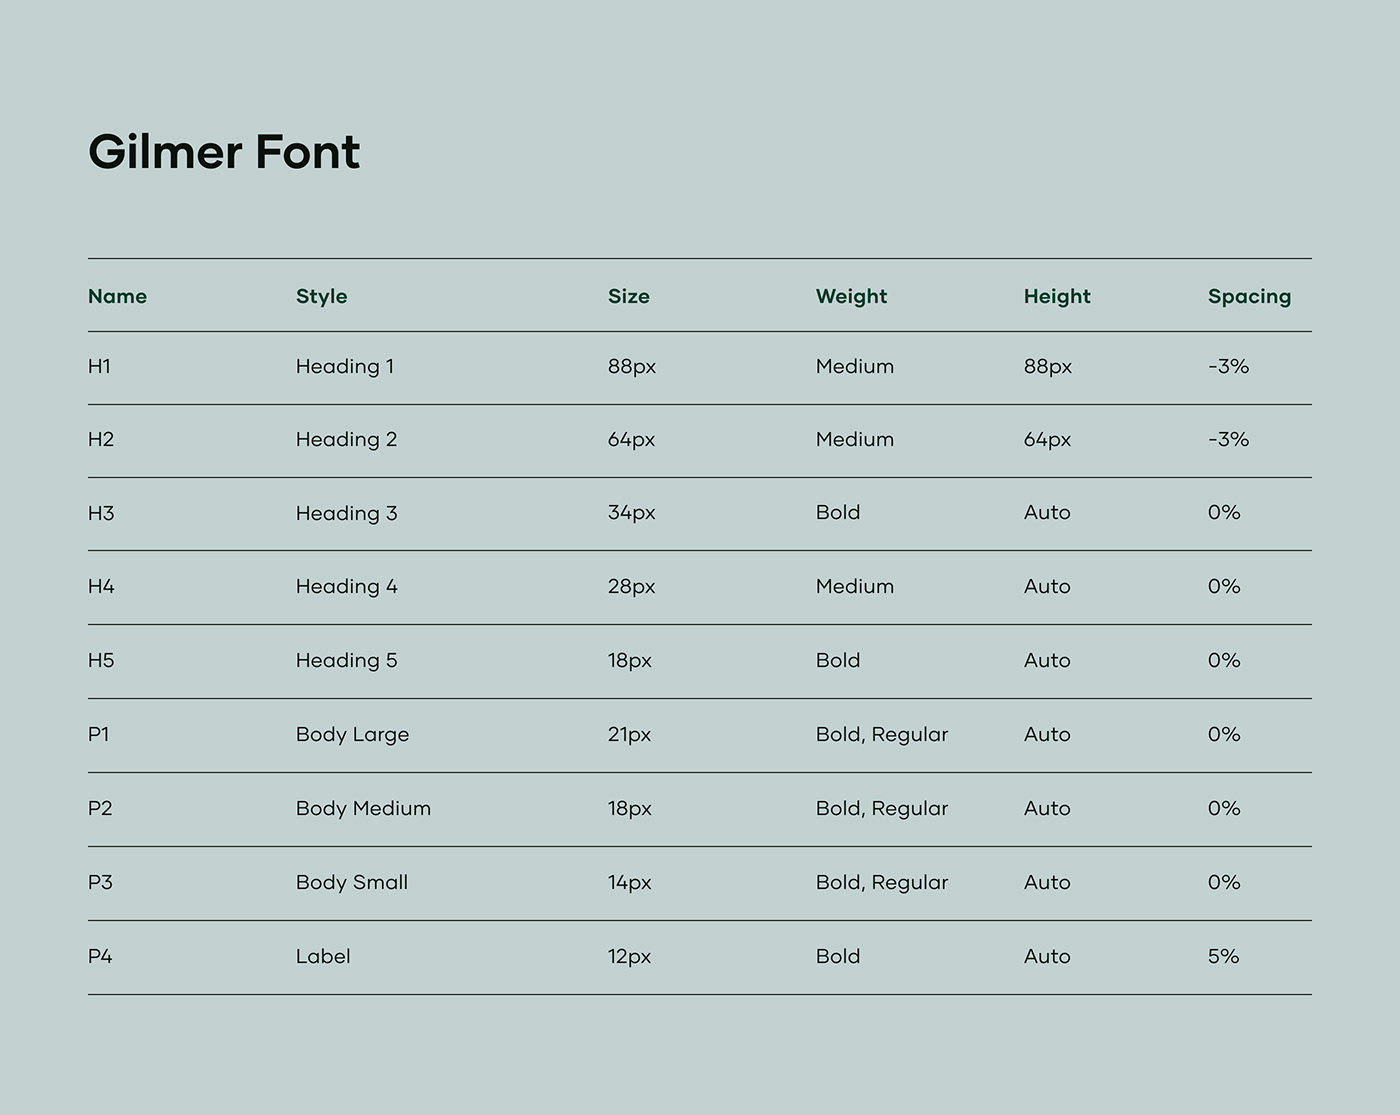Click the 'Size' column header

[x=629, y=296]
